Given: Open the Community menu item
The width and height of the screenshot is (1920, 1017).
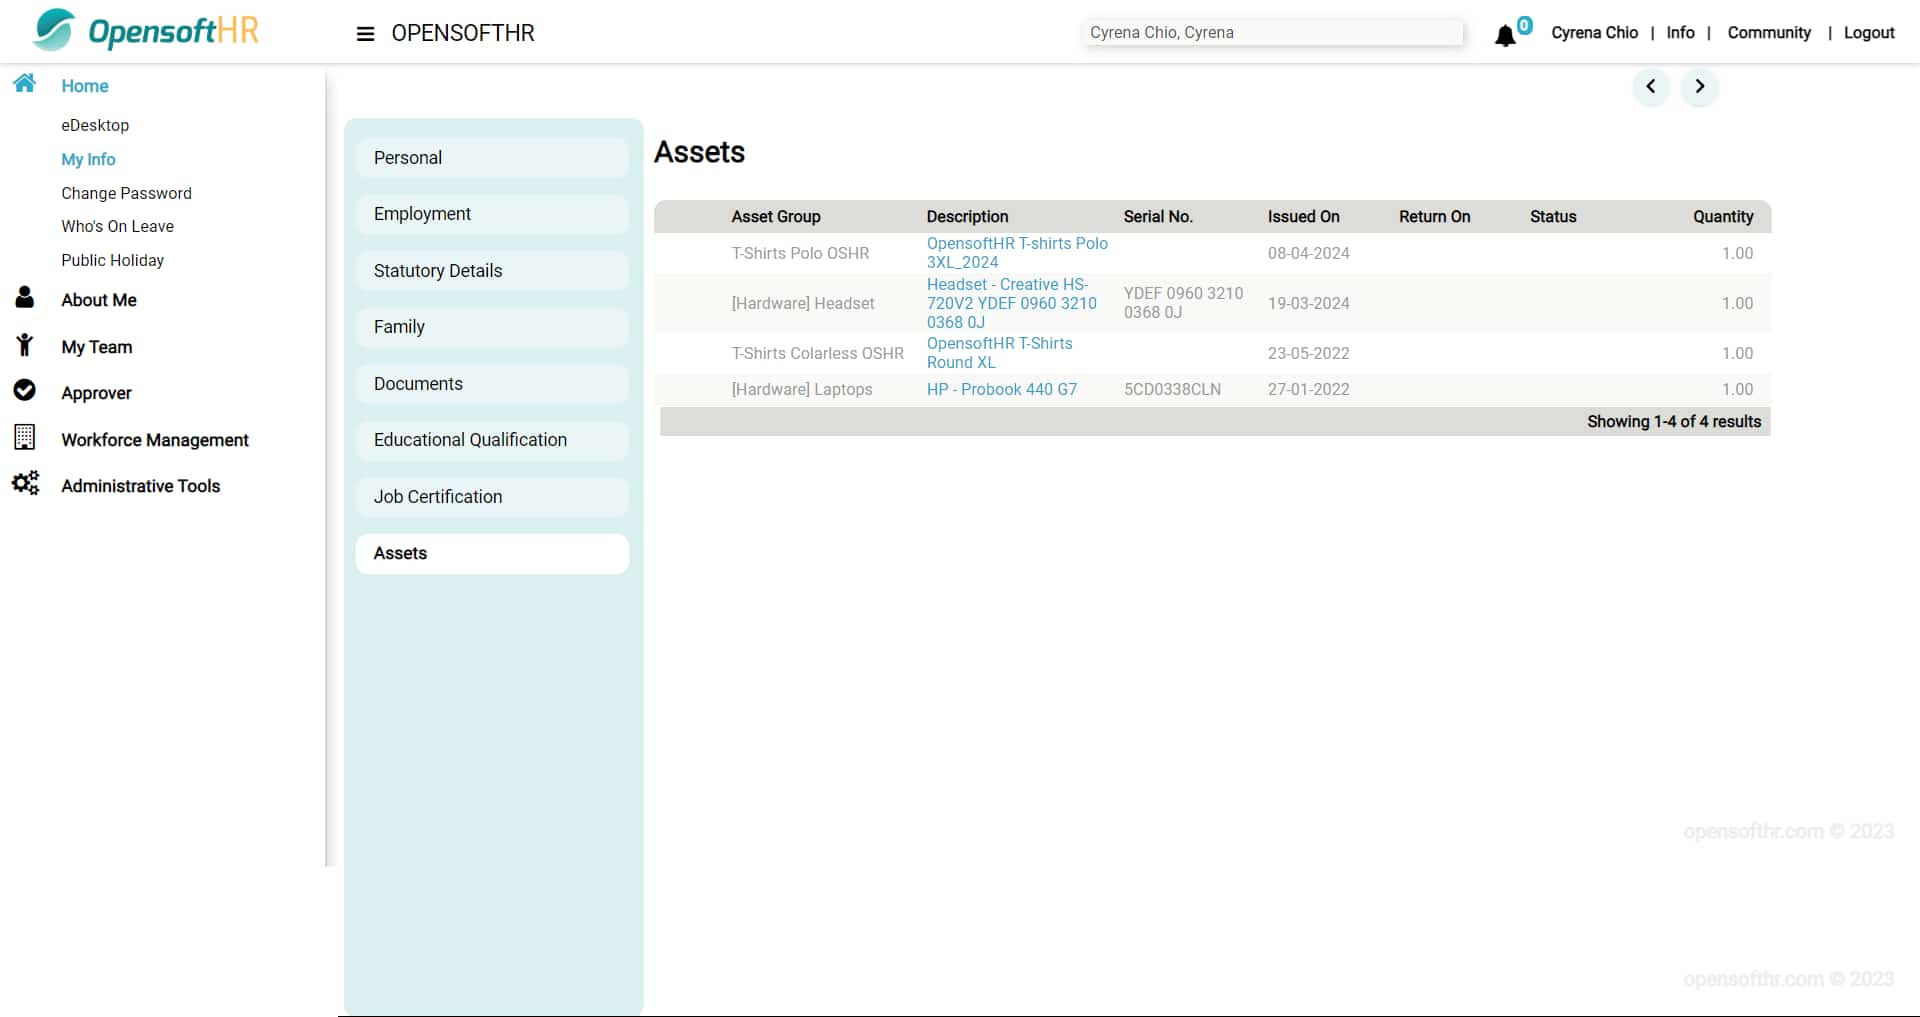Looking at the screenshot, I should click(x=1768, y=32).
